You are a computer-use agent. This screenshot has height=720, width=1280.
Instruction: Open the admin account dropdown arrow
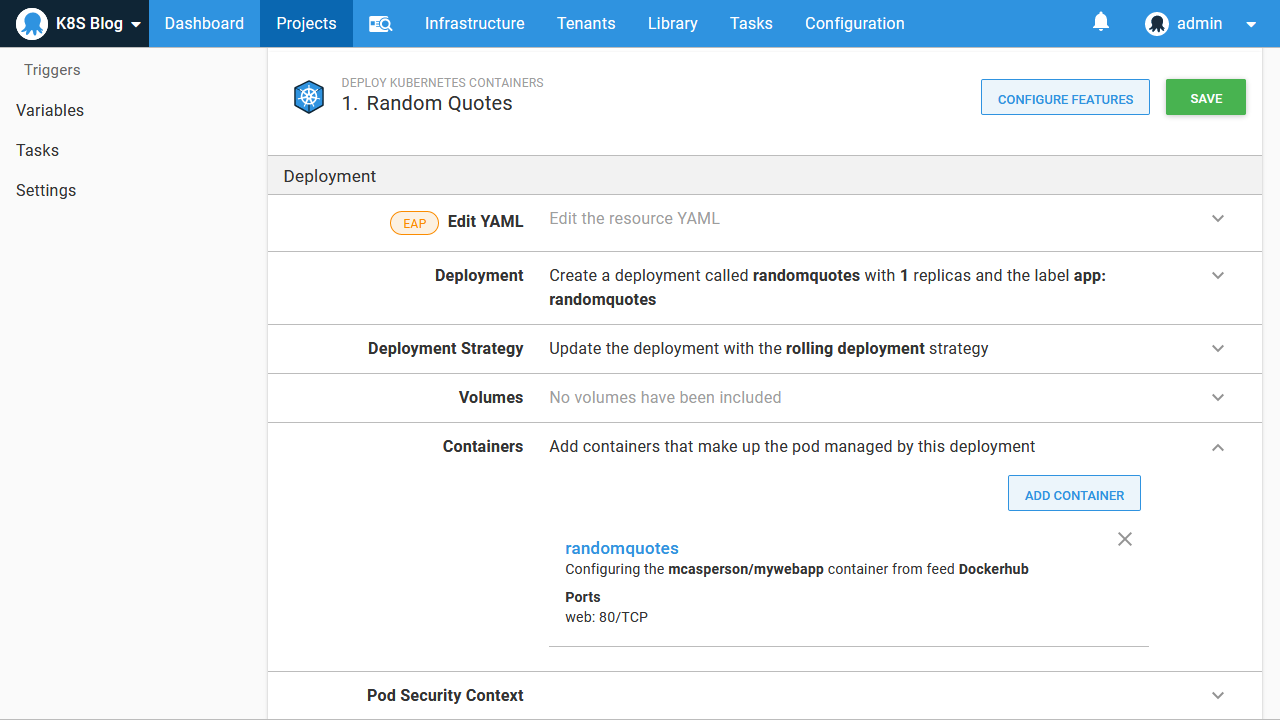coord(1251,25)
